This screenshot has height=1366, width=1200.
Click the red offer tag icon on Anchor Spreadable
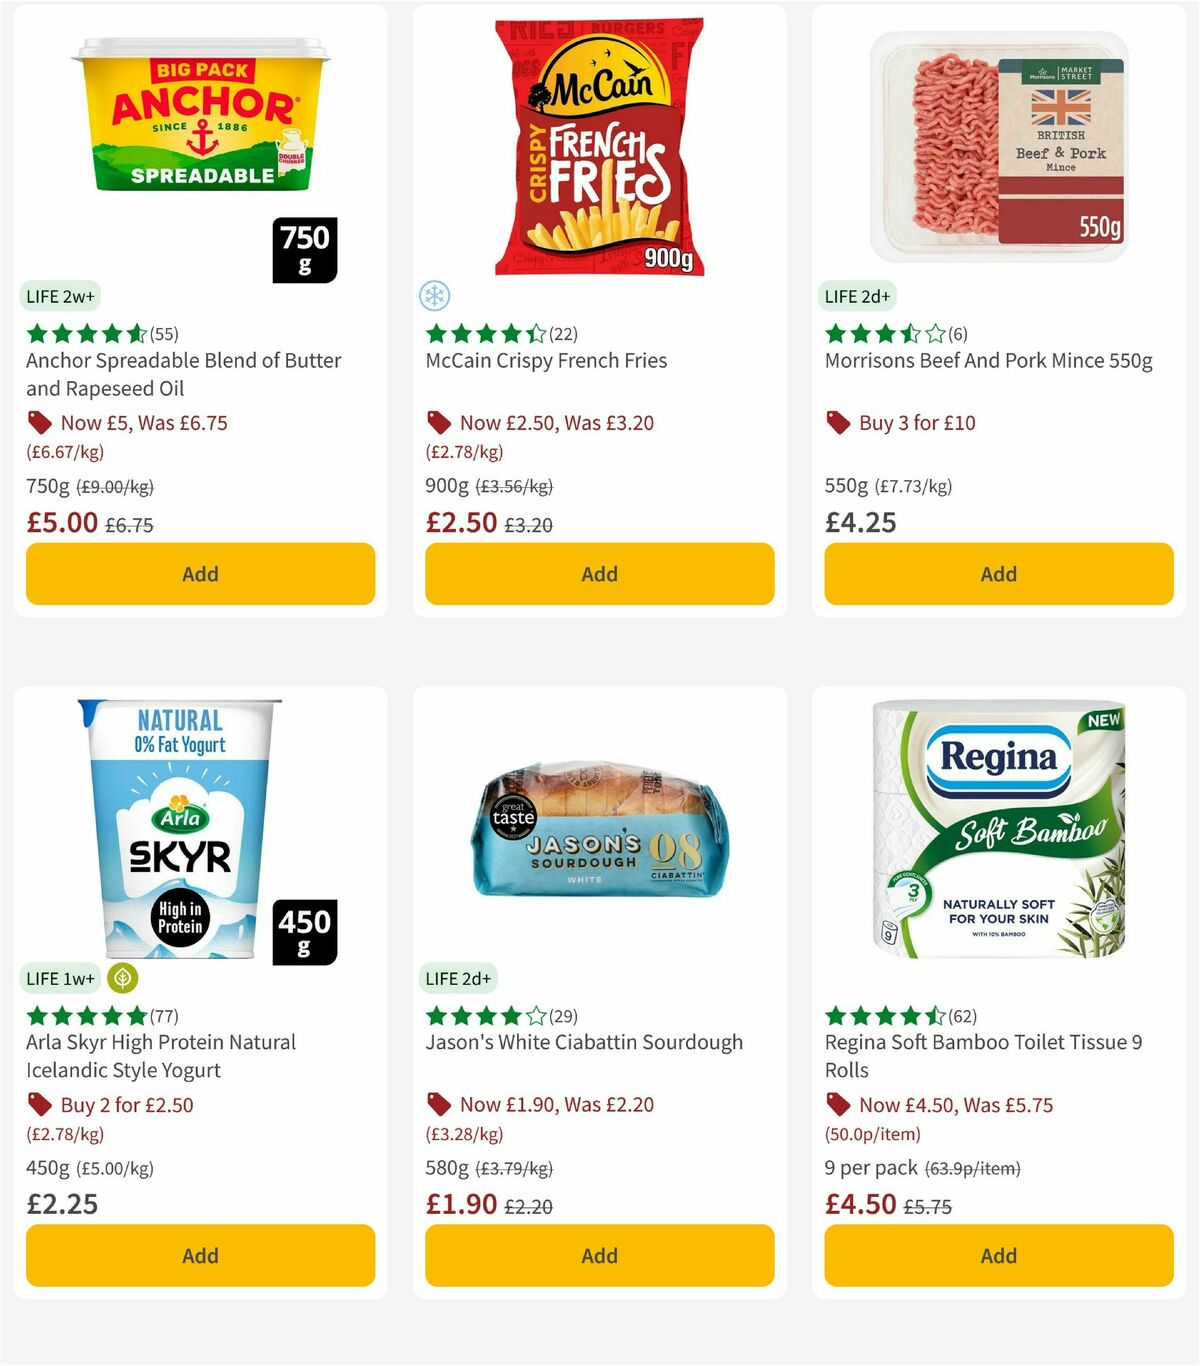(x=39, y=423)
